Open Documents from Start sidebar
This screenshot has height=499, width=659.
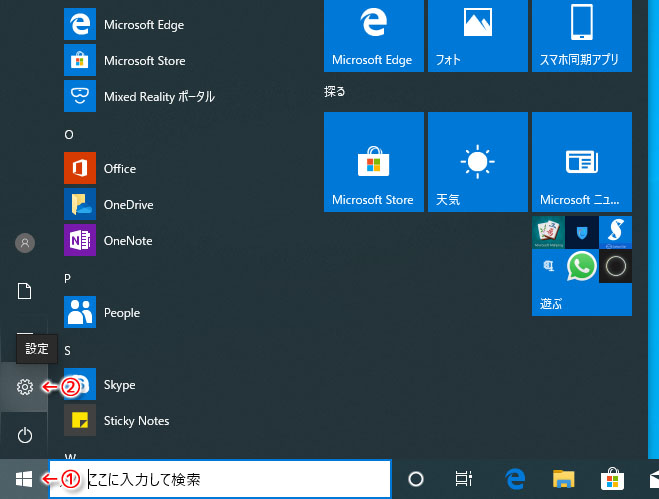[24, 291]
